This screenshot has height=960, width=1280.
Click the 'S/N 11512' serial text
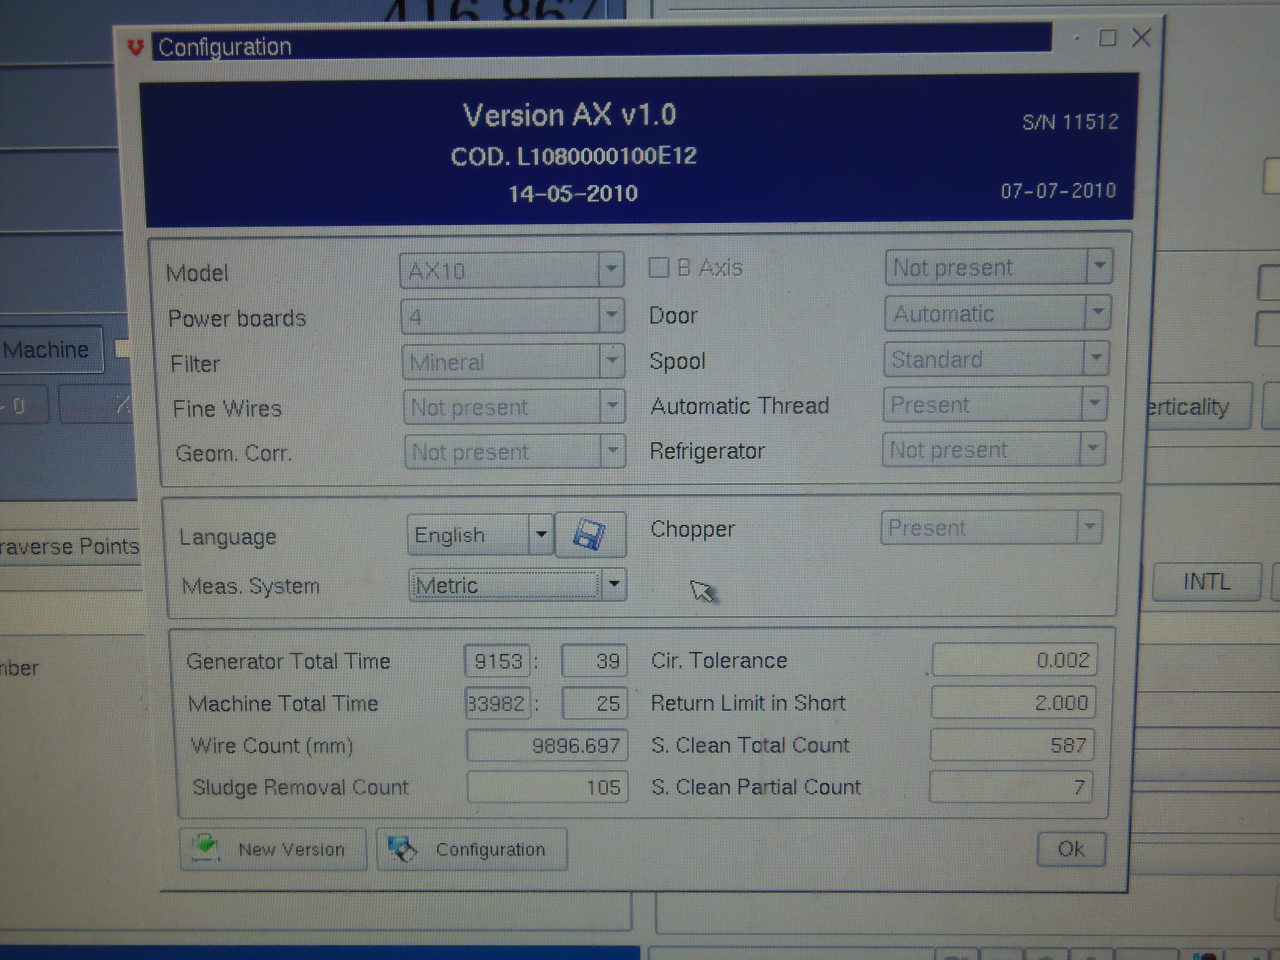(x=1070, y=122)
